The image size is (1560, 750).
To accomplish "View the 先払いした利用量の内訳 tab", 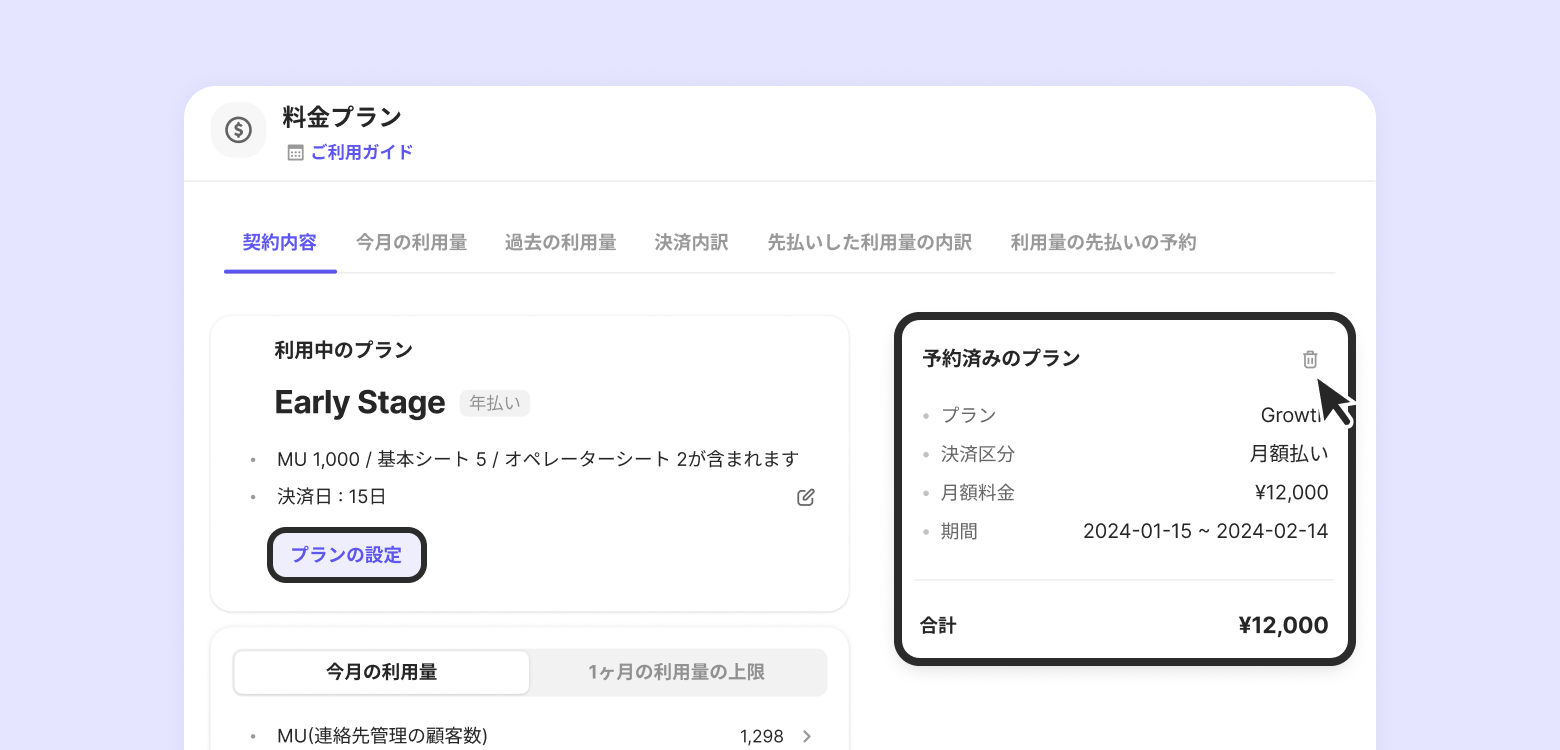I will coord(869,242).
